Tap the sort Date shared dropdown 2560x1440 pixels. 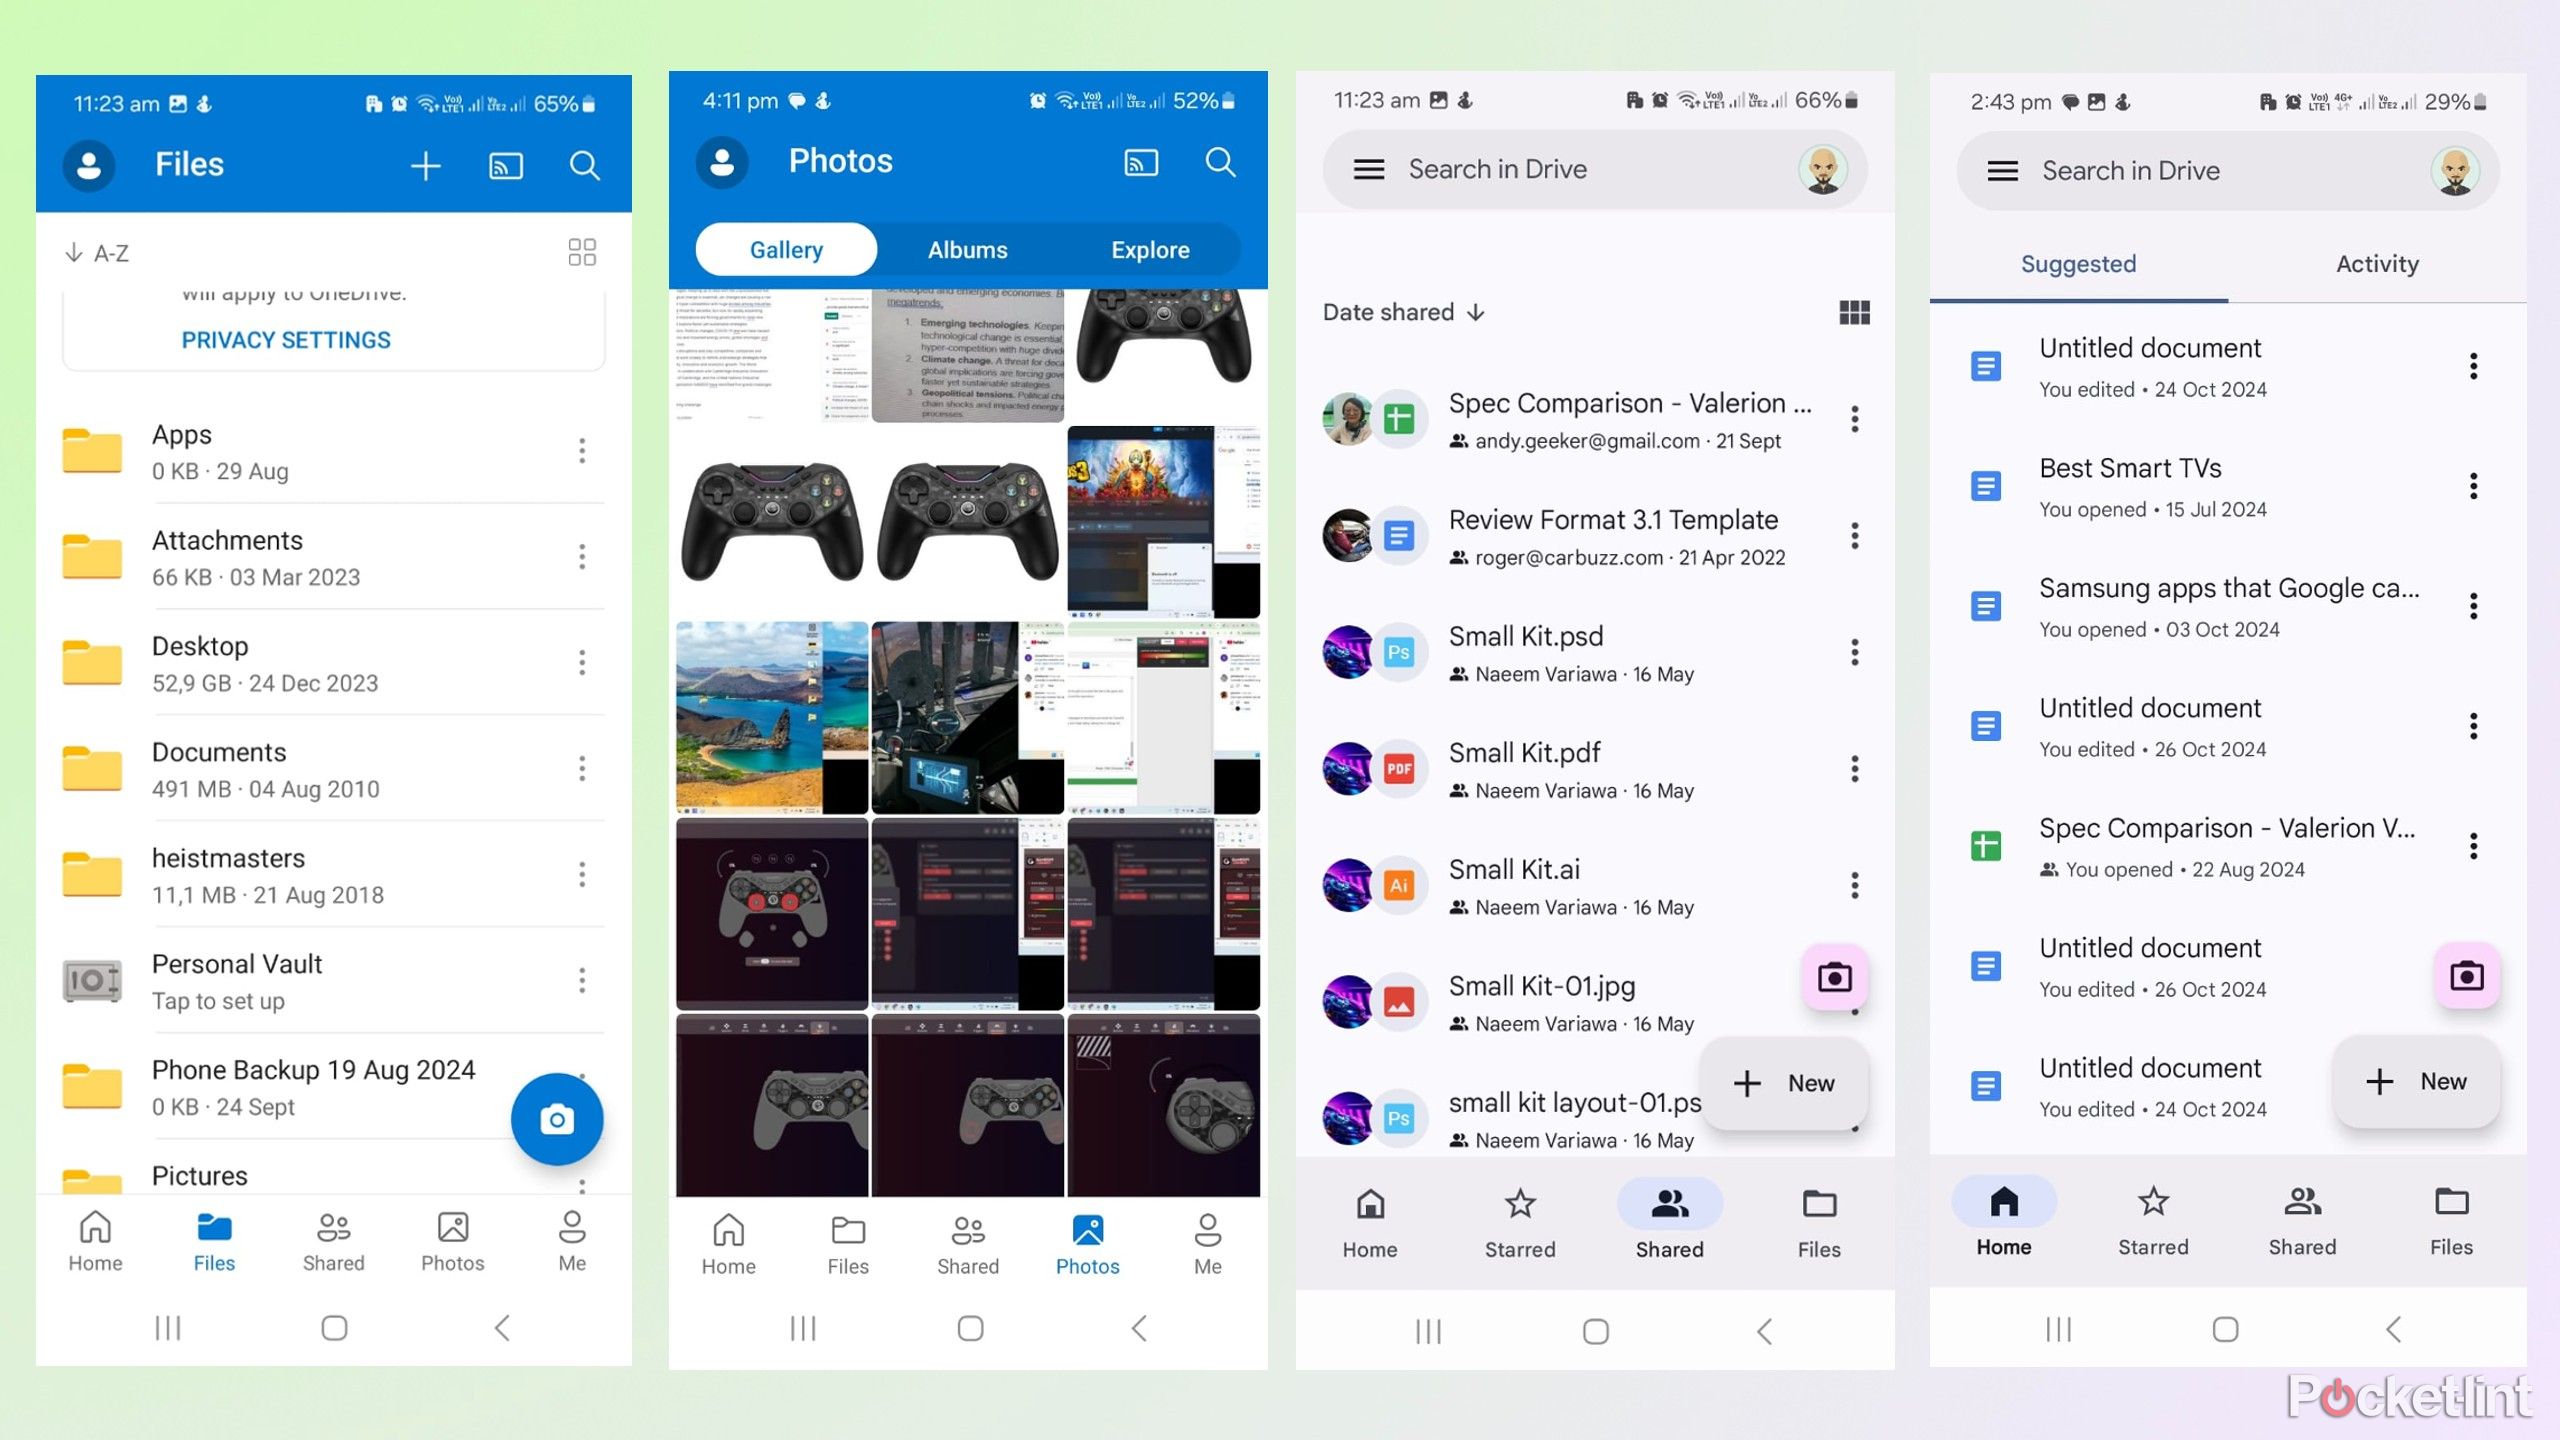pos(1401,313)
